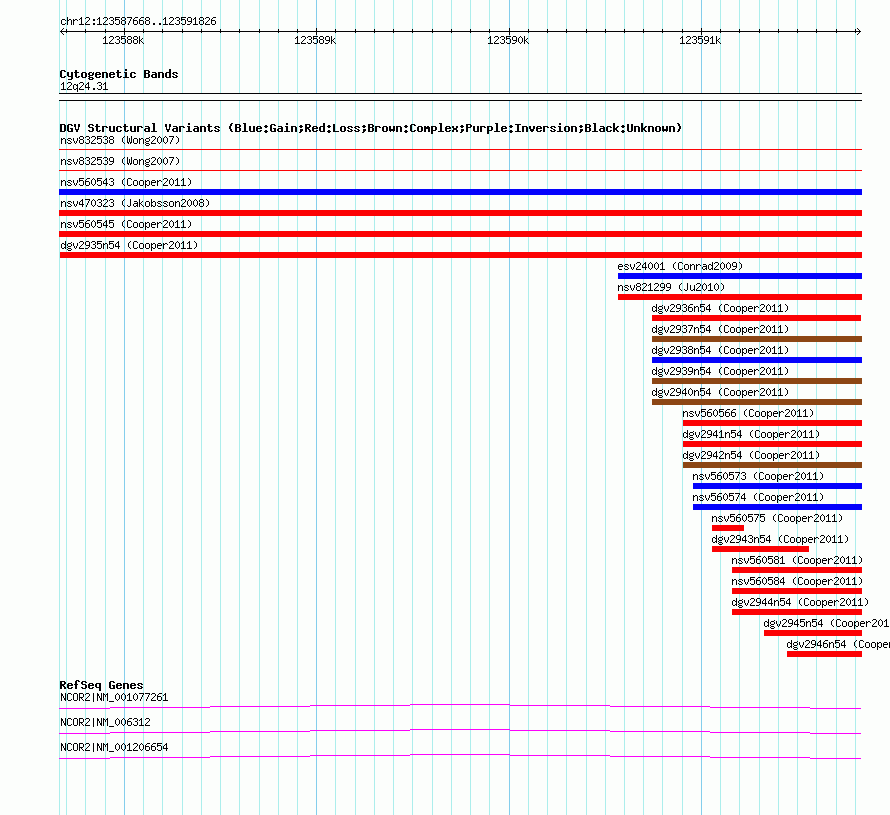Select the short red nsv560575 bar
This screenshot has width=890, height=815.
click(728, 528)
